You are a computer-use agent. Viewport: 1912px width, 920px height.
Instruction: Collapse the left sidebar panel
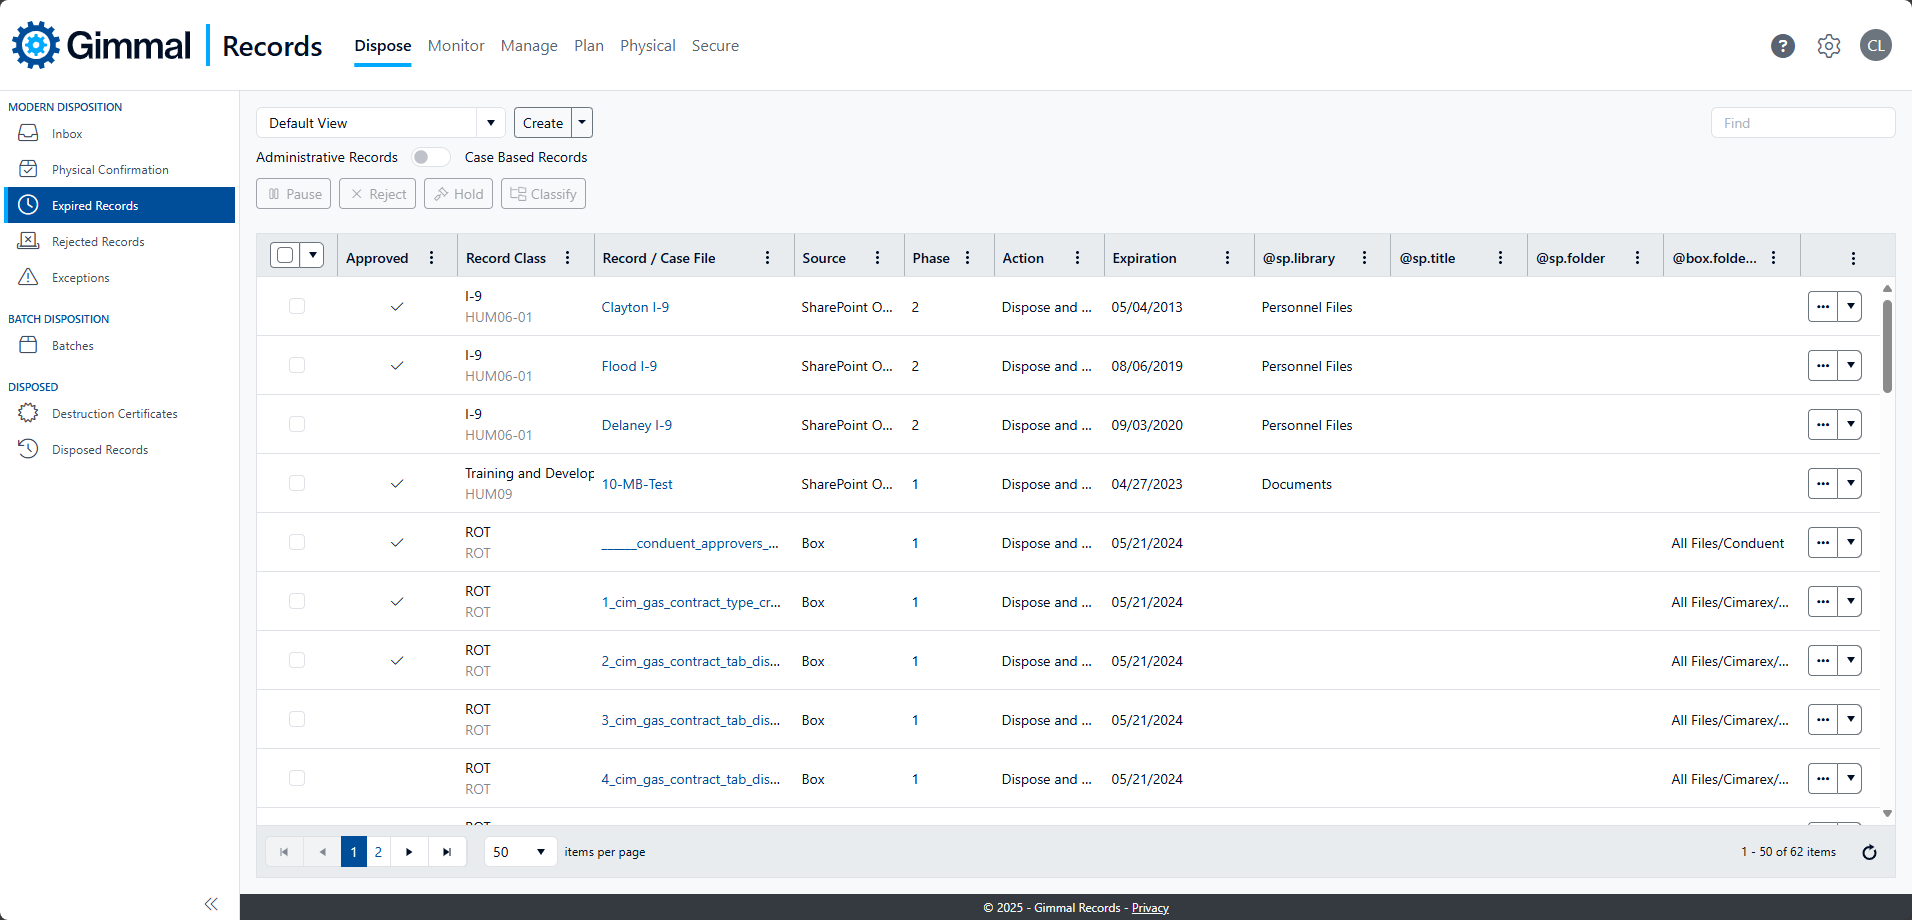point(211,904)
